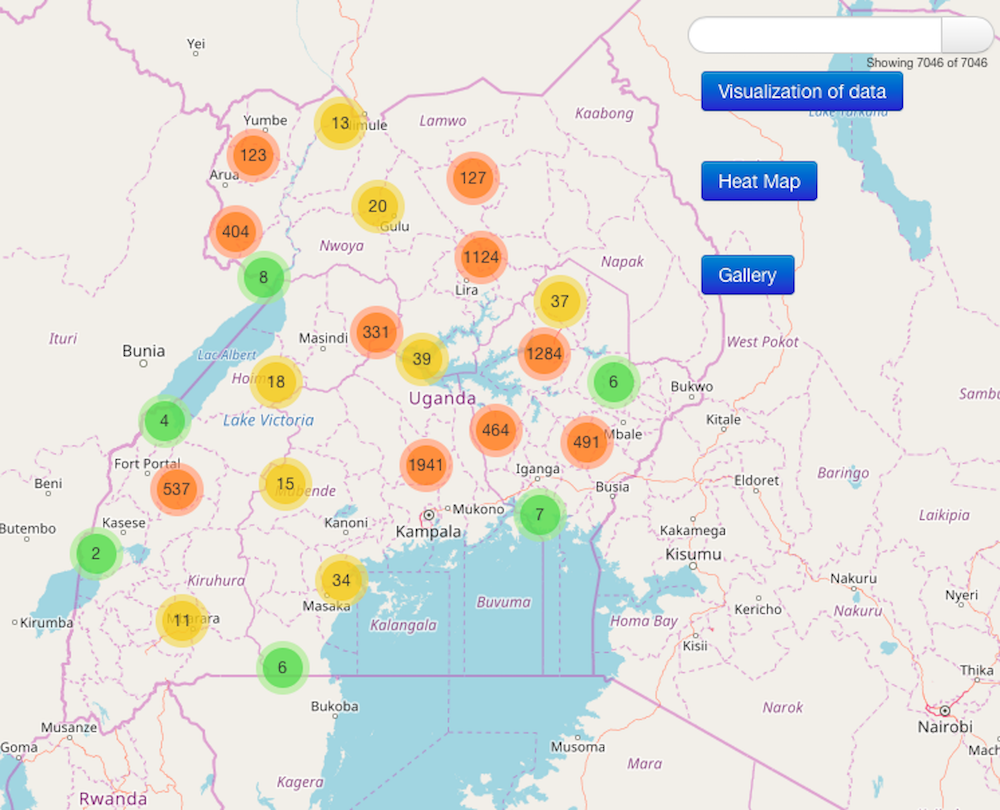Click the yellow cluster marker 39
The height and width of the screenshot is (810, 1000).
[x=422, y=359]
